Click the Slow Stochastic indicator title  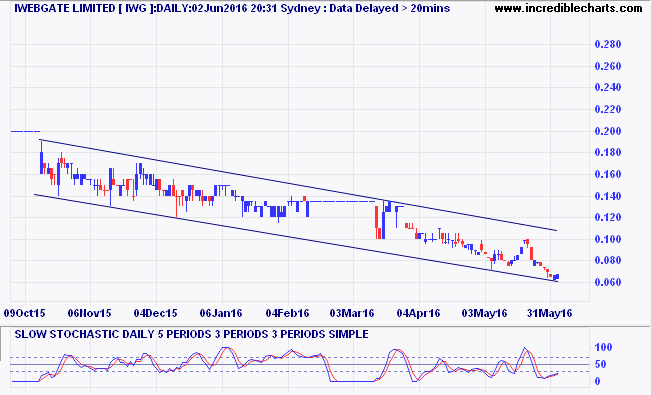pyautogui.click(x=191, y=334)
